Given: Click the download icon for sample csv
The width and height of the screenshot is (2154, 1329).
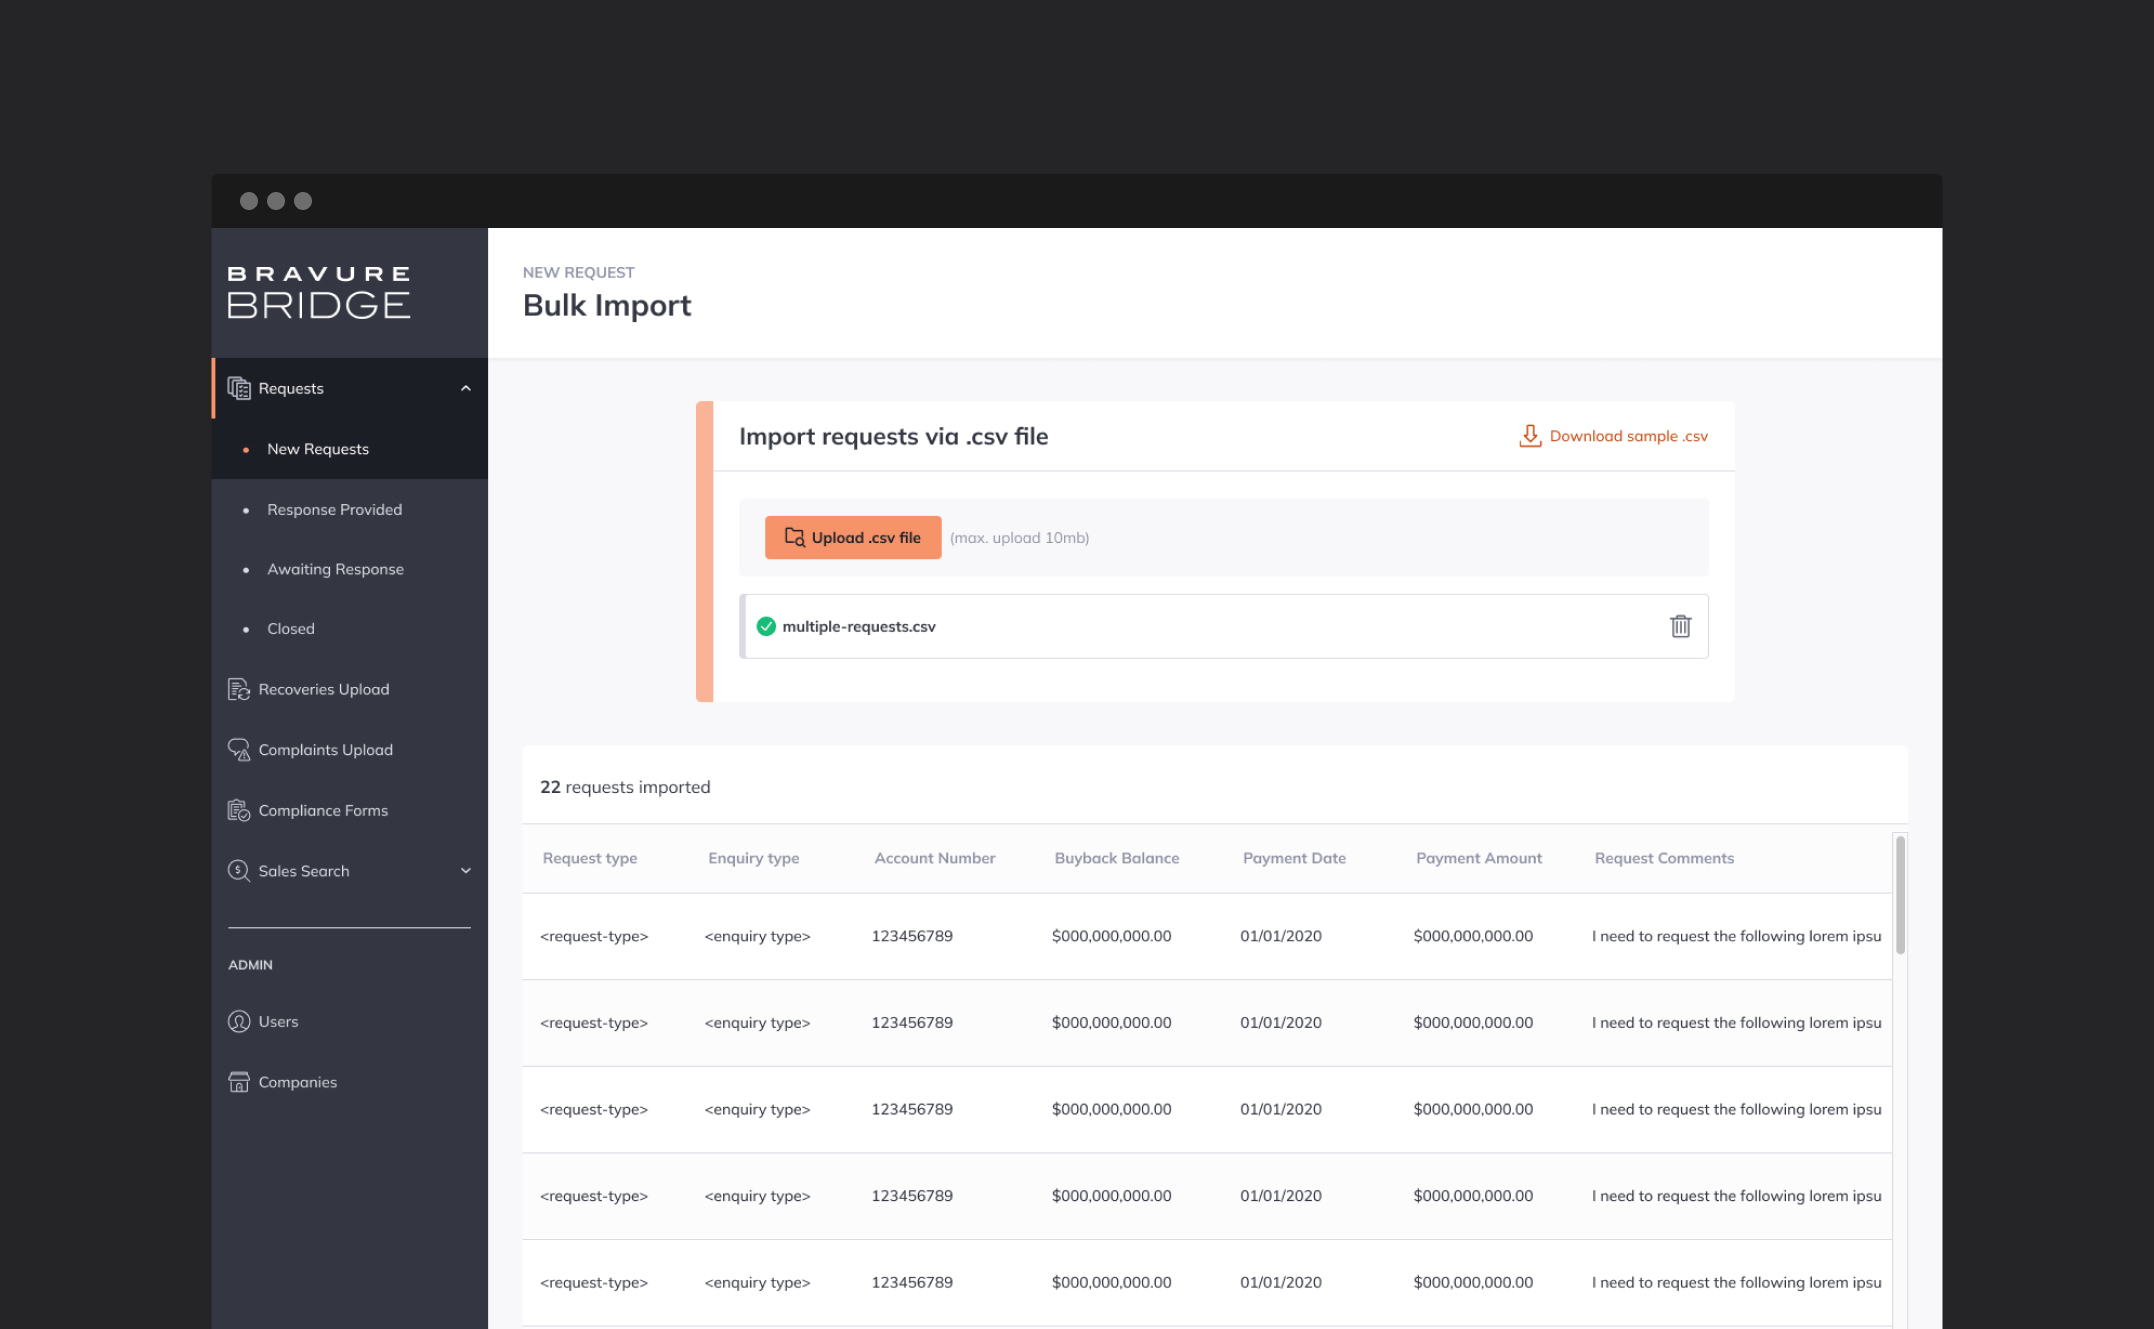Looking at the screenshot, I should [1529, 436].
